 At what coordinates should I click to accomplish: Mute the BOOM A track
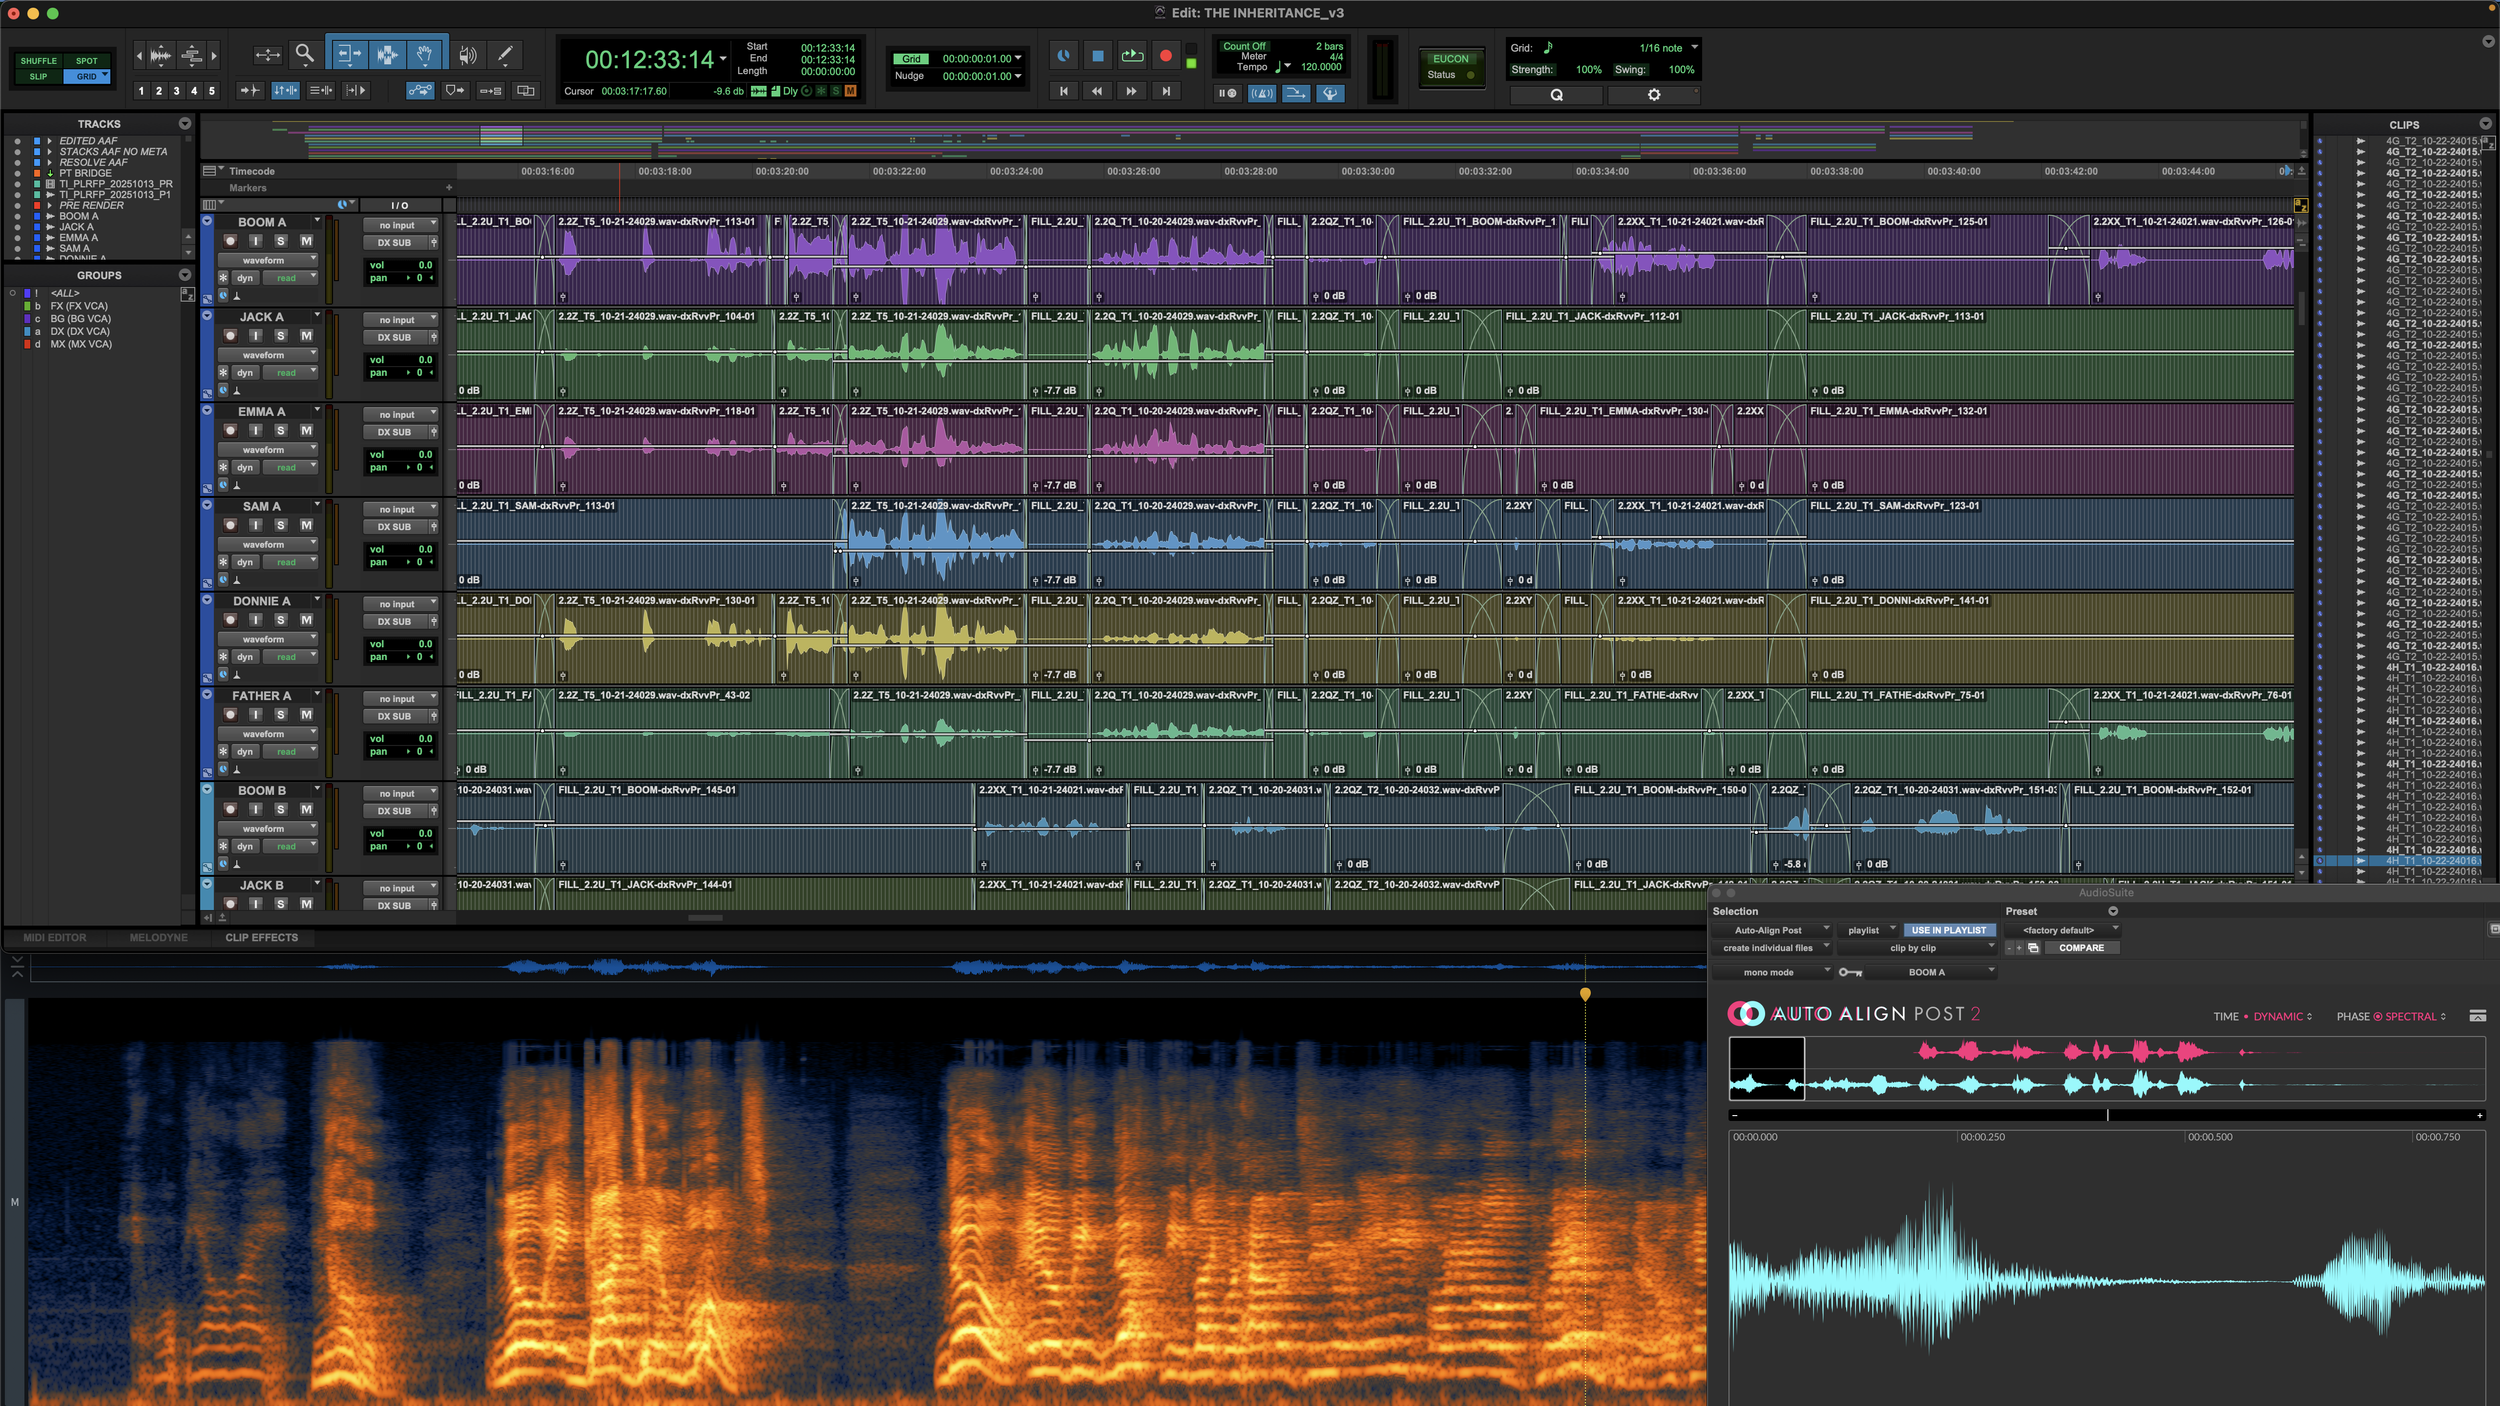point(306,241)
